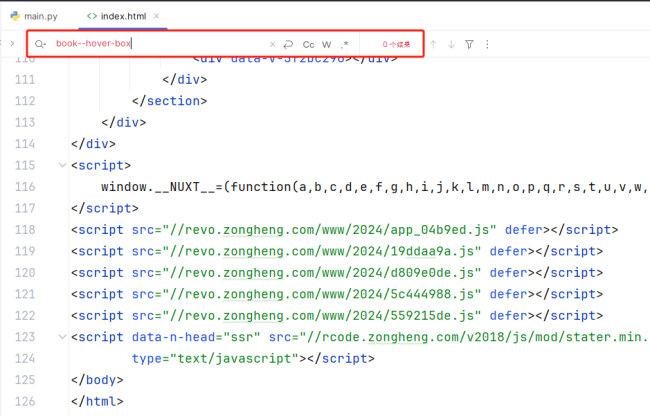
Task: Click the 19ddaa9a.js script line
Action: click(337, 251)
